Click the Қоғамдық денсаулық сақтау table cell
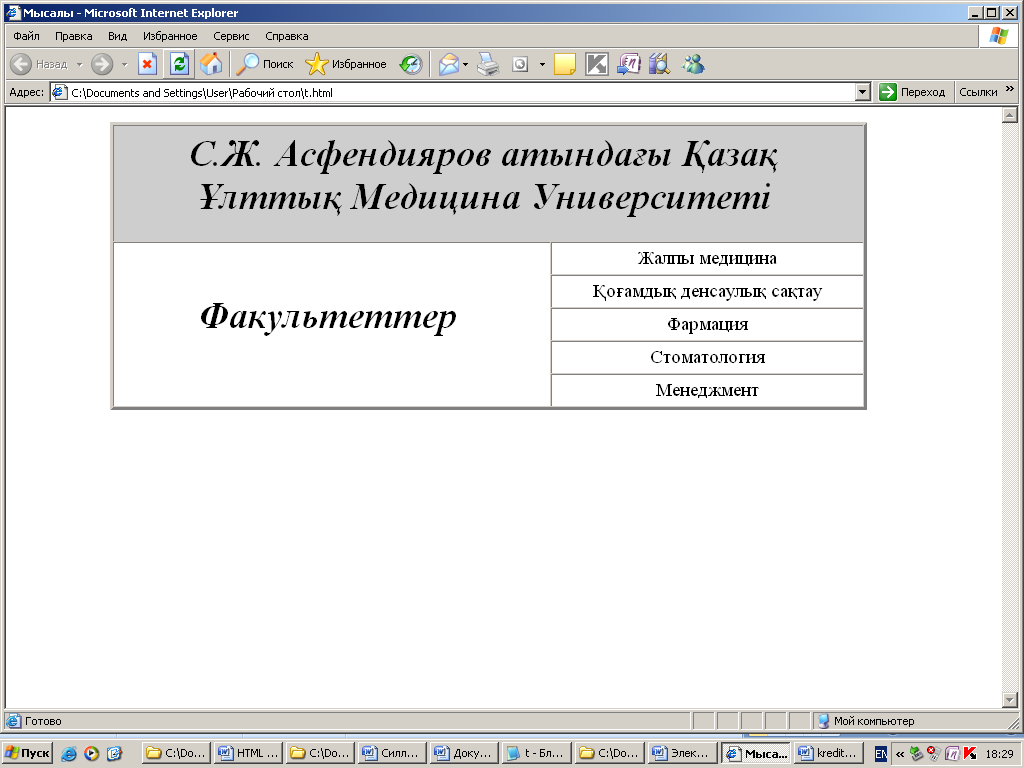The image size is (1024, 768). [x=707, y=291]
